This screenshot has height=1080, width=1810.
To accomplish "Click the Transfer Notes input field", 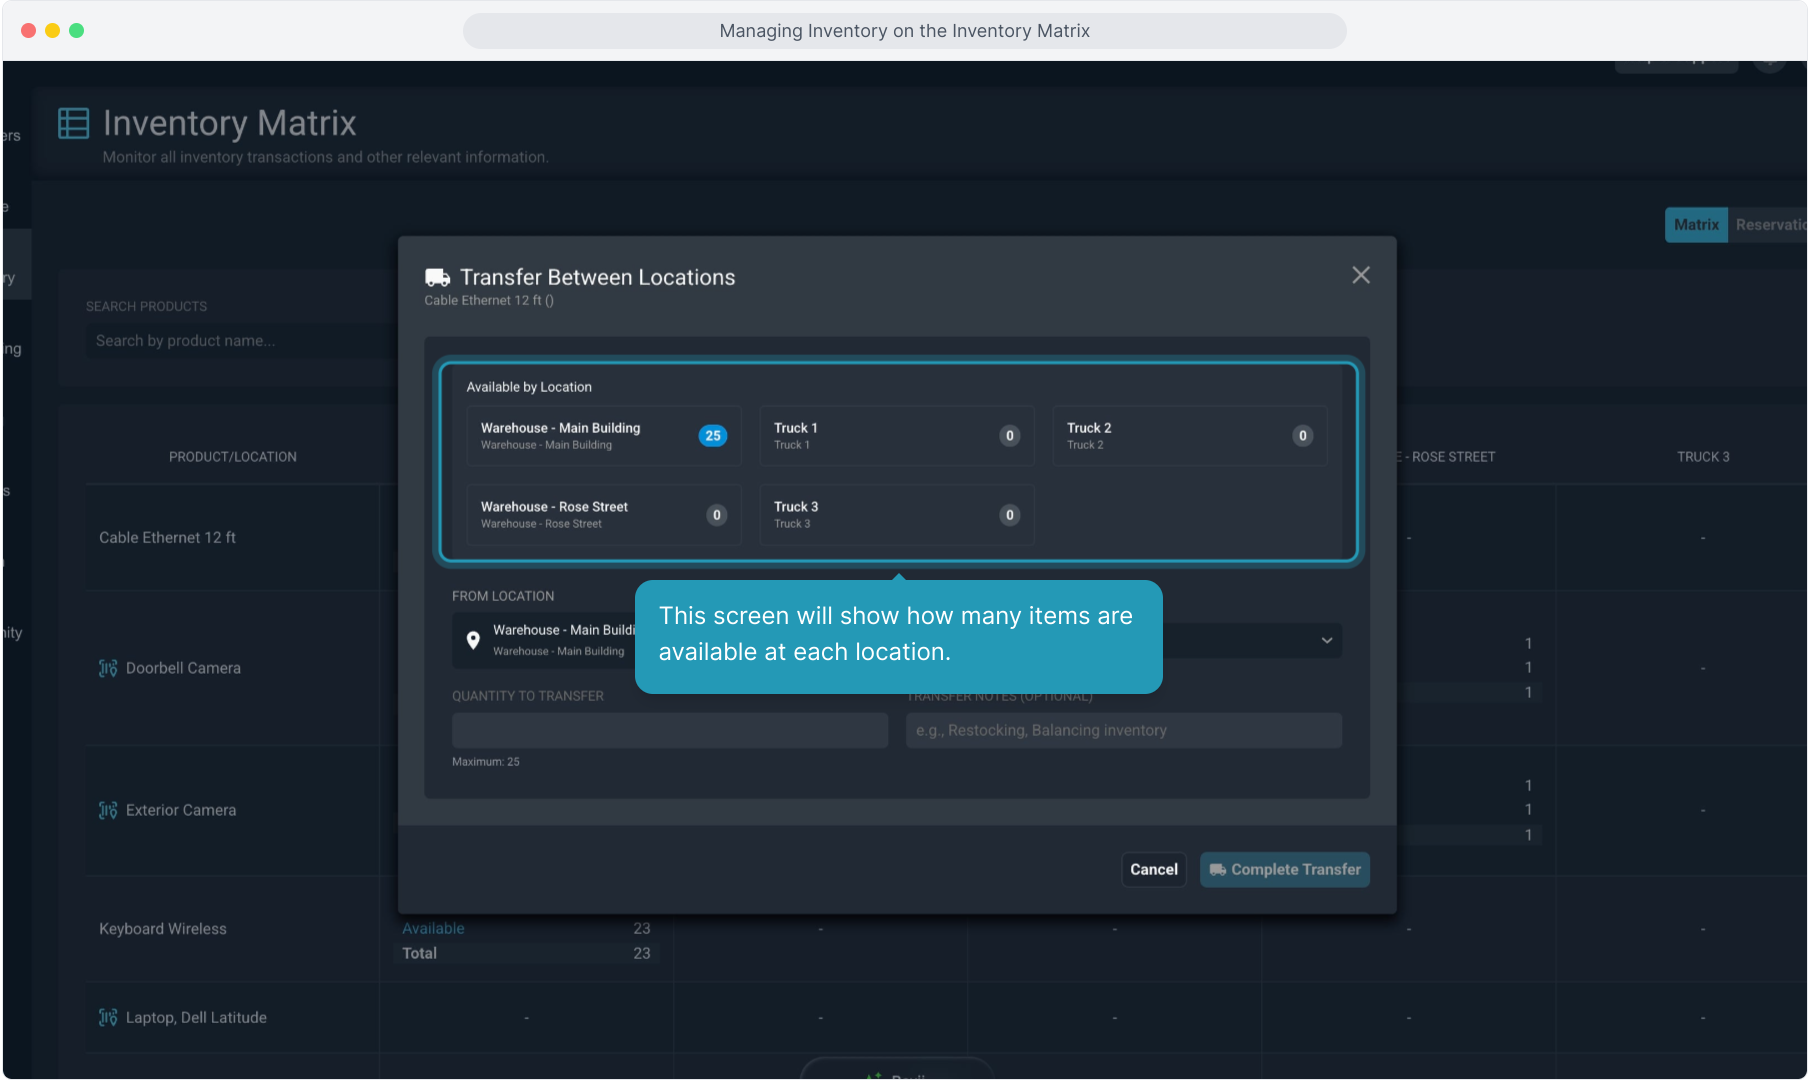I will [x=1123, y=731].
